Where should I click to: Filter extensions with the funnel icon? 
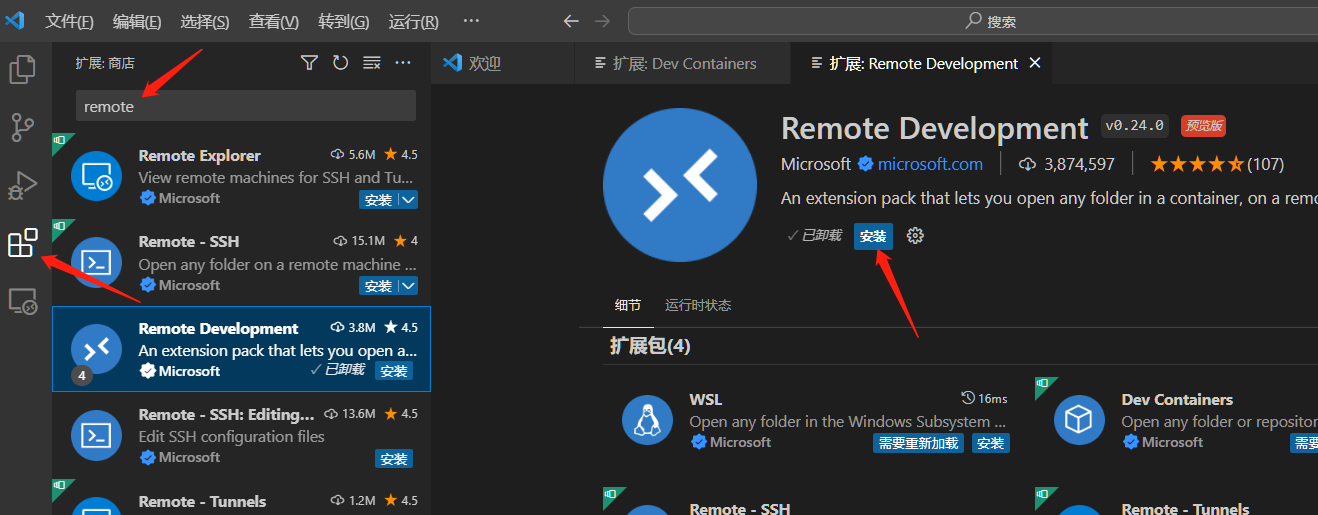310,63
